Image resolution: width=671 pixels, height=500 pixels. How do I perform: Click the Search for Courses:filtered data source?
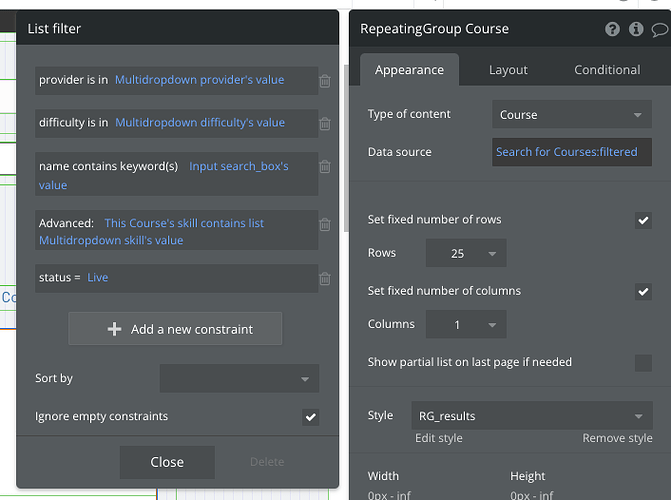(571, 152)
